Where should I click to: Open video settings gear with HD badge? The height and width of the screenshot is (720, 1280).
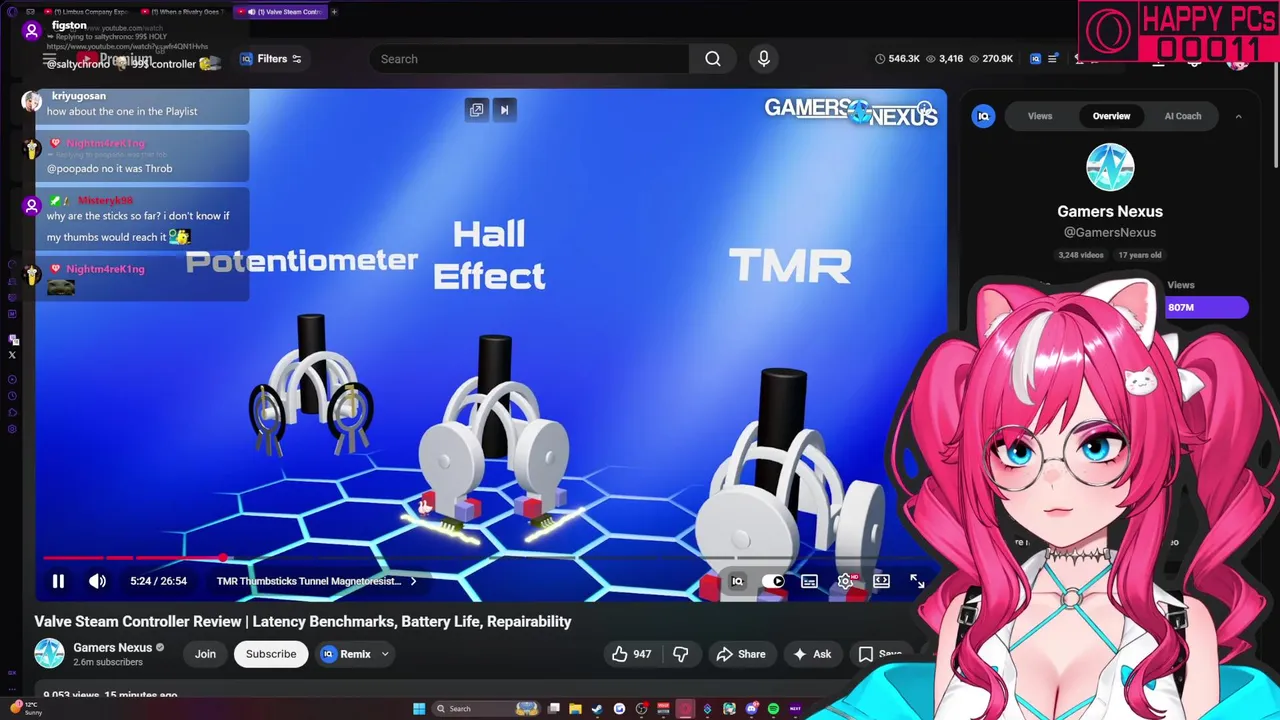coord(846,581)
